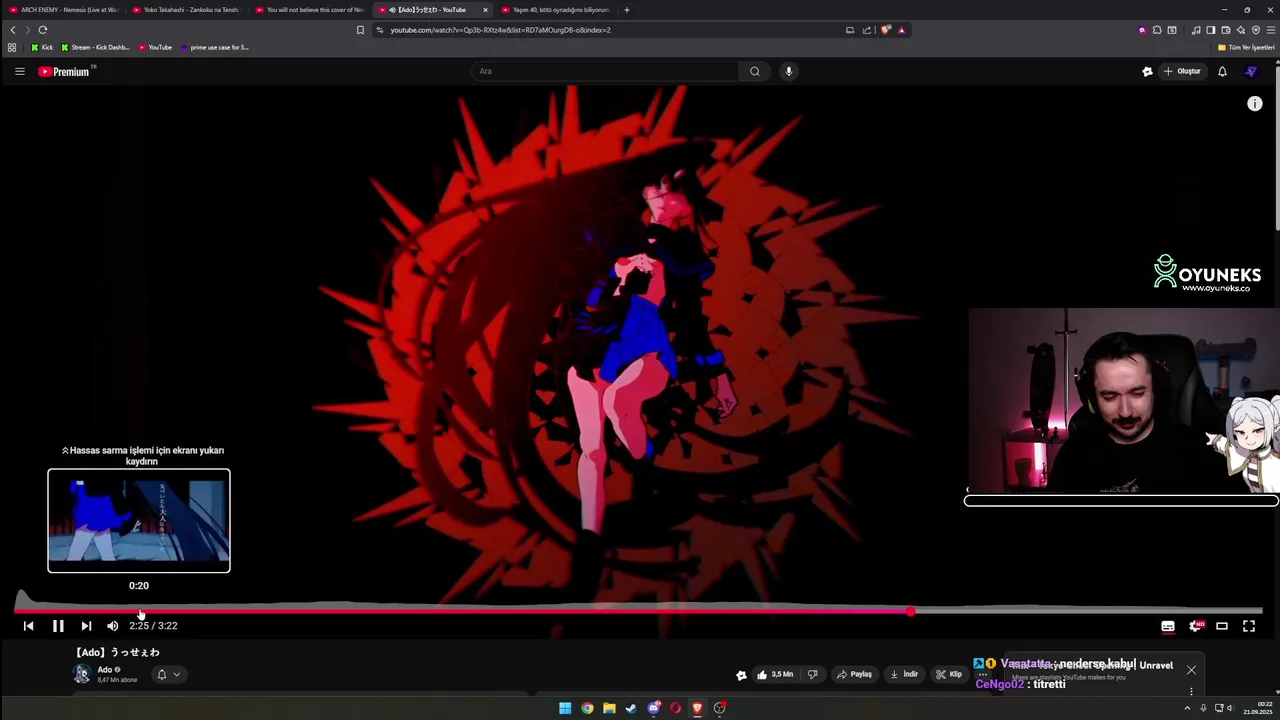Open the Ado channel name link

coord(104,670)
